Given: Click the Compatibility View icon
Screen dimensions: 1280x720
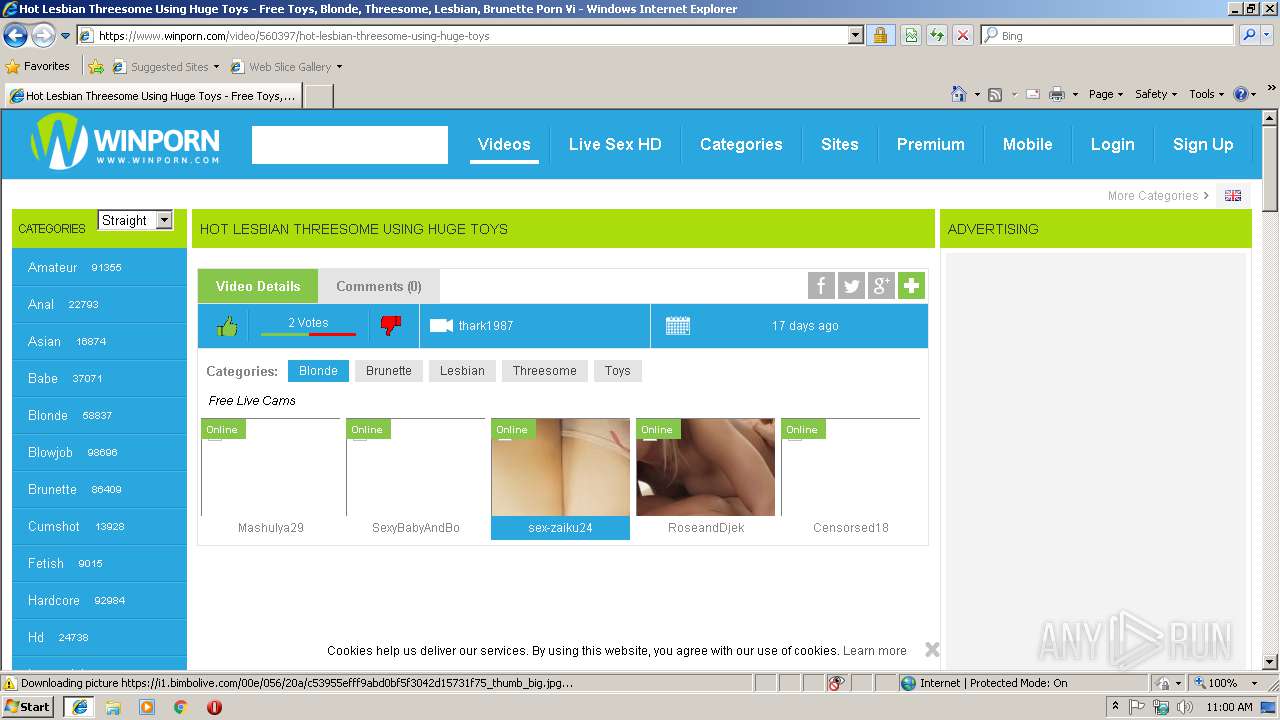Looking at the screenshot, I should pyautogui.click(x=911, y=35).
